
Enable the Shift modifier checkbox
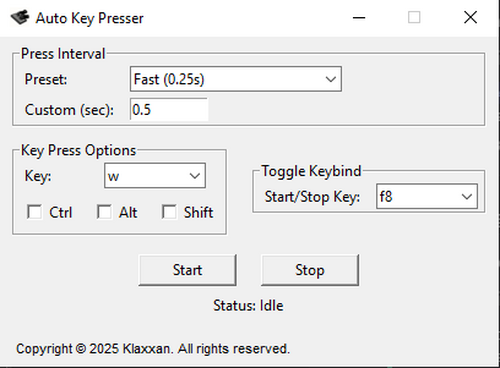(x=169, y=212)
